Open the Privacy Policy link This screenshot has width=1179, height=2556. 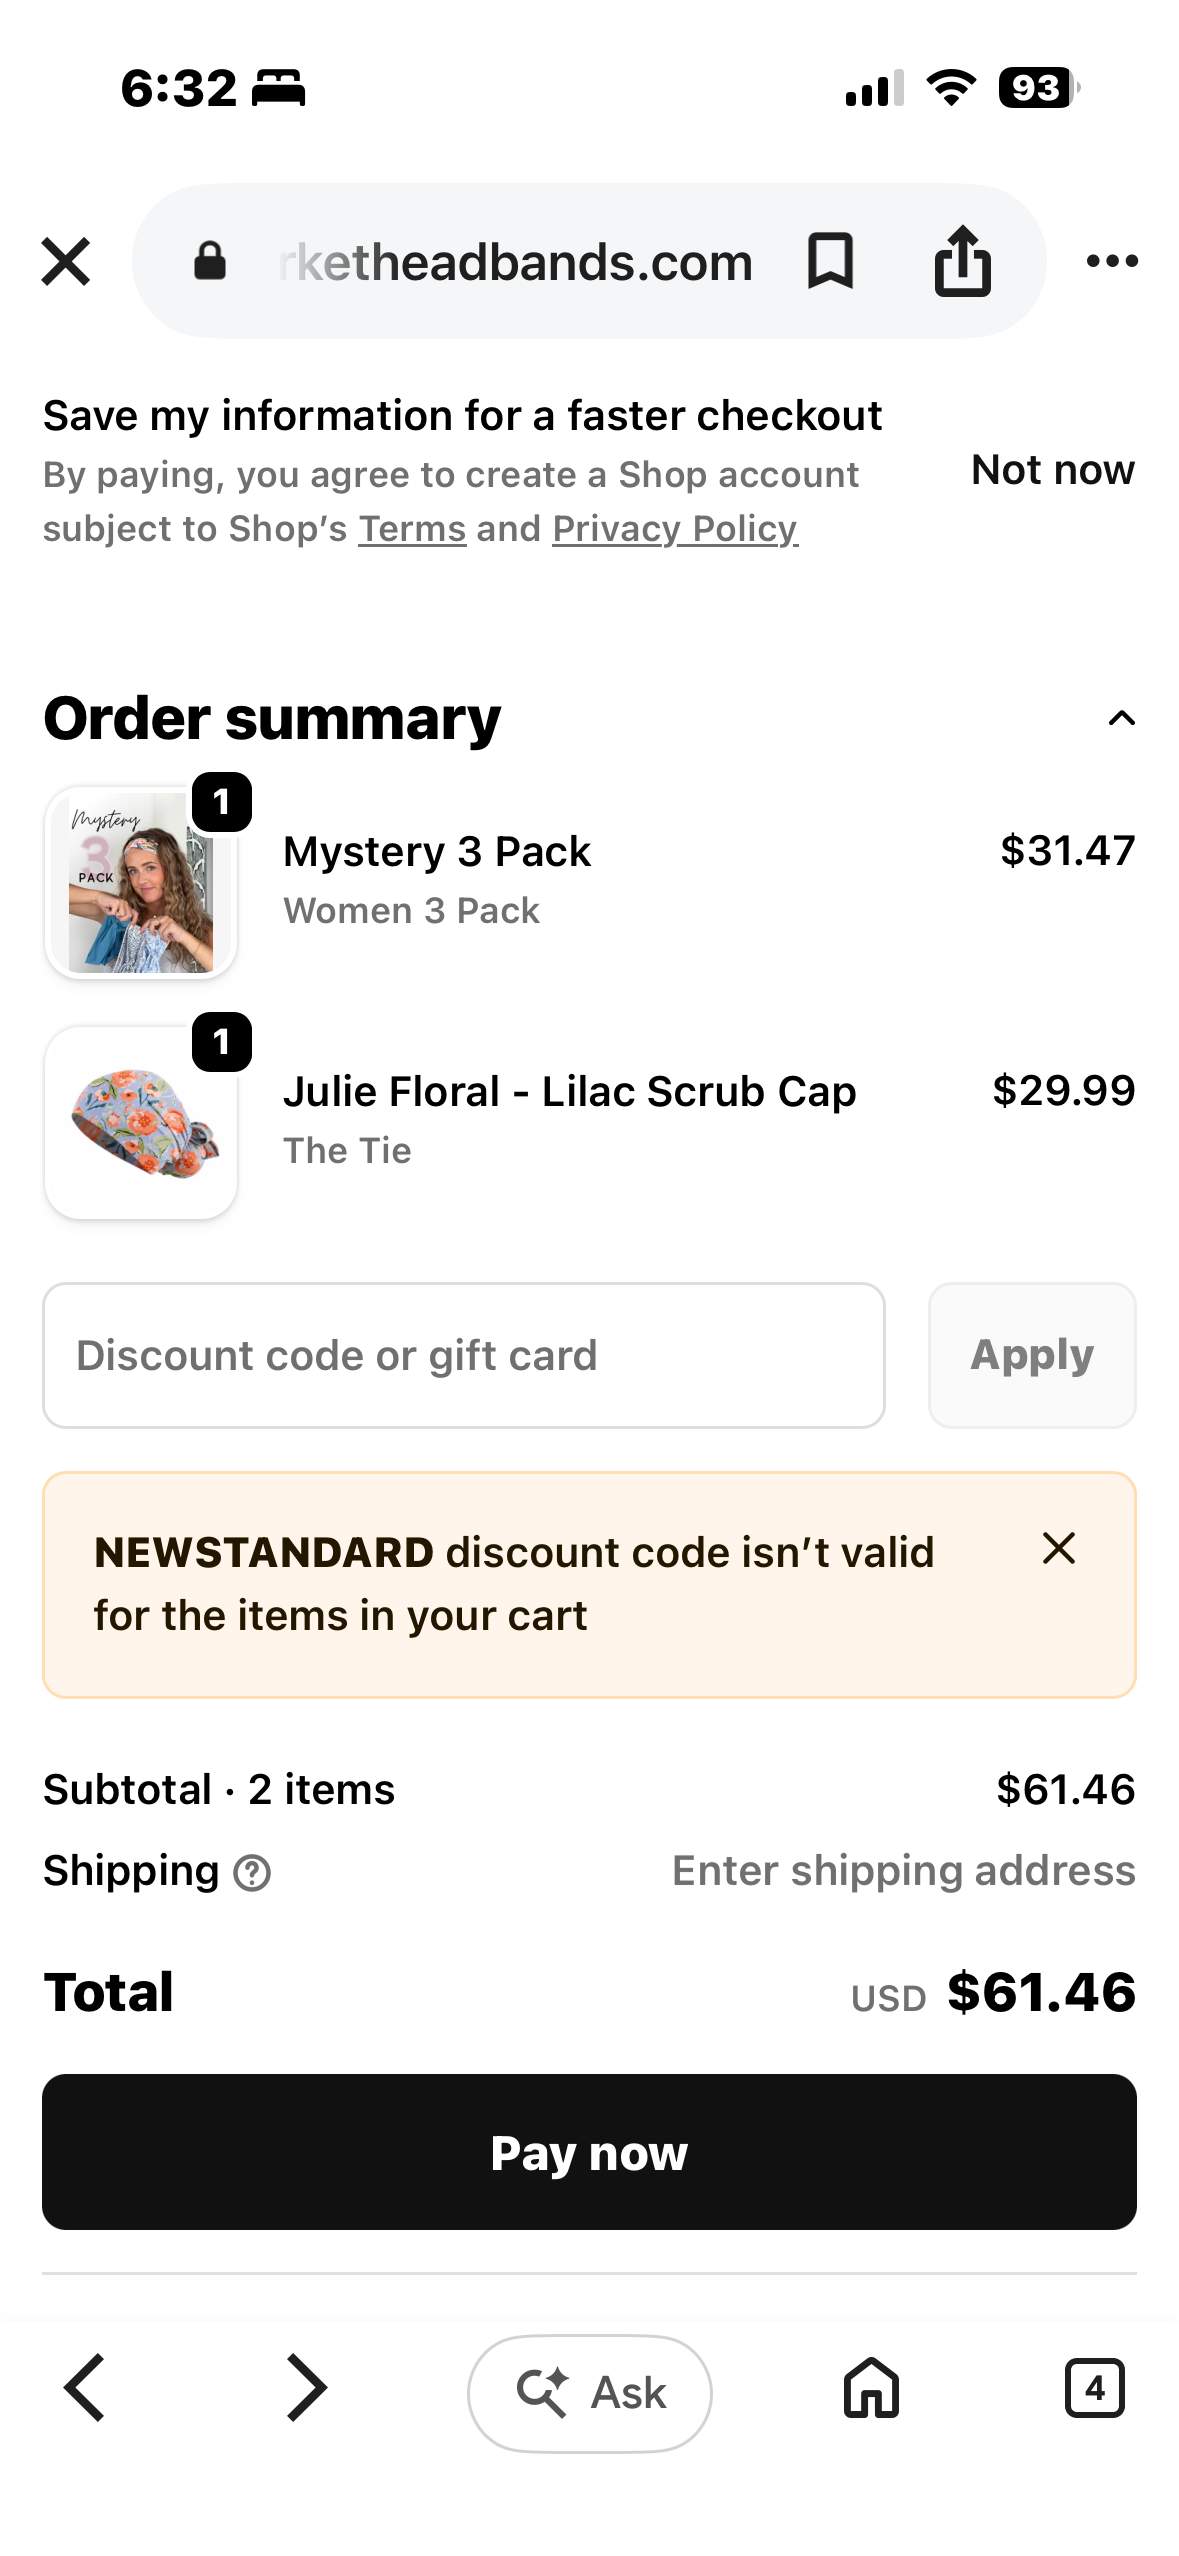point(675,529)
